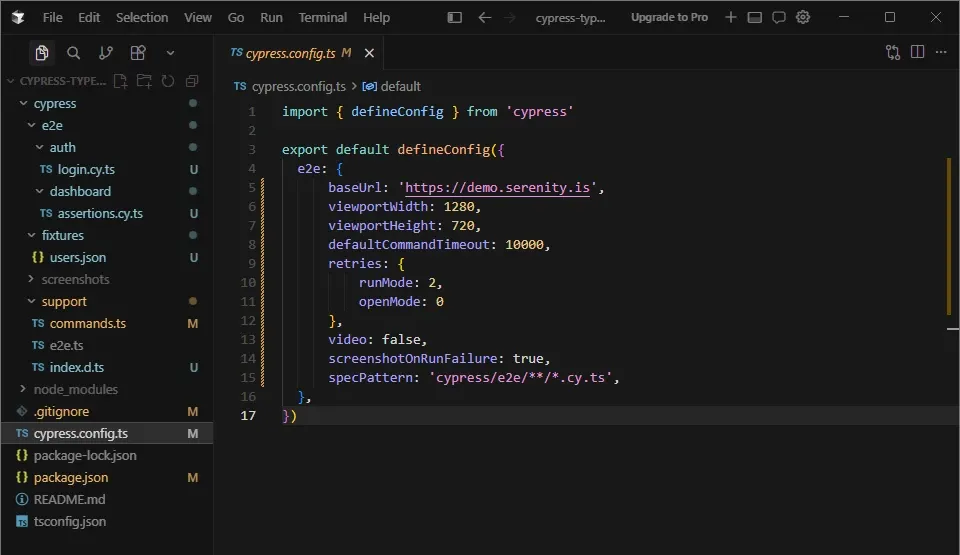Viewport: 960px width, 555px height.
Task: Open the File menu
Action: [x=53, y=17]
